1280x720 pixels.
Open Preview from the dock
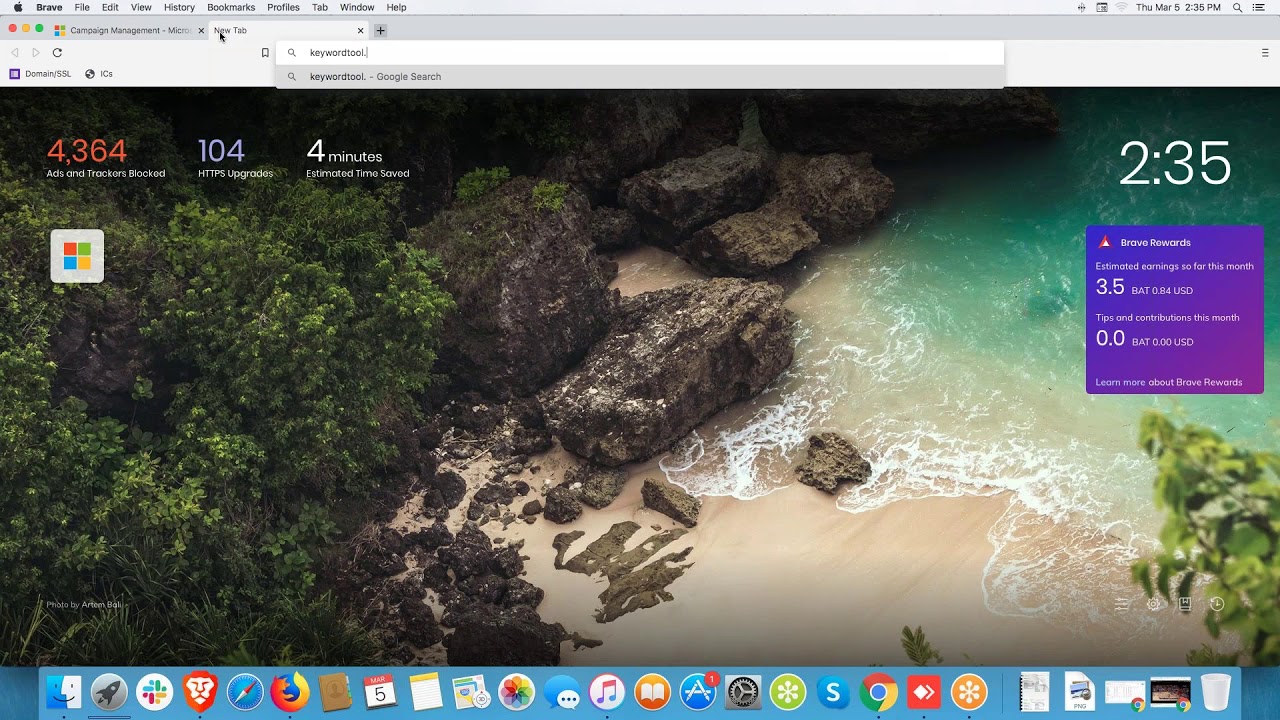tap(471, 692)
